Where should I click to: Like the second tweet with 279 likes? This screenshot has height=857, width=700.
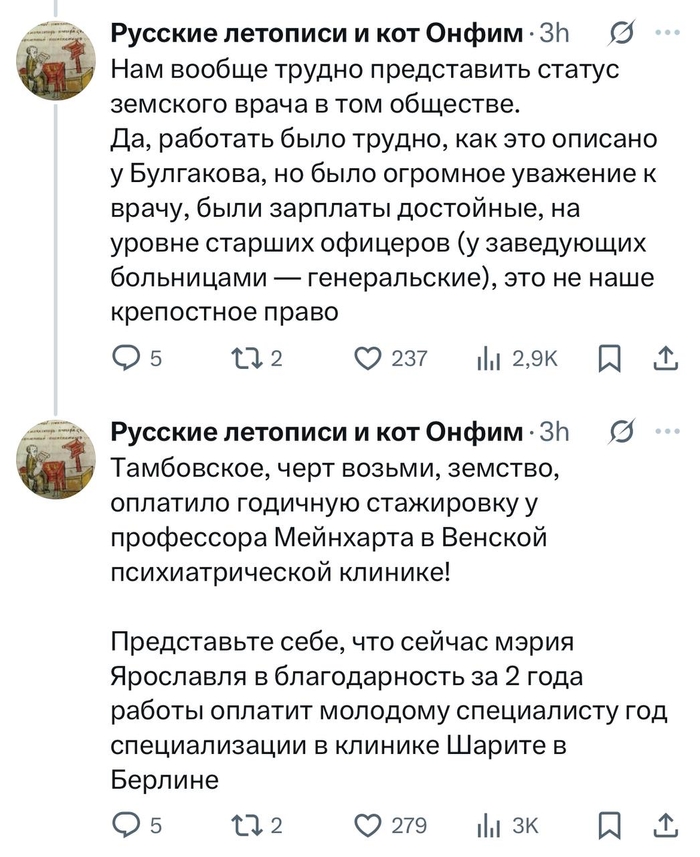(371, 824)
